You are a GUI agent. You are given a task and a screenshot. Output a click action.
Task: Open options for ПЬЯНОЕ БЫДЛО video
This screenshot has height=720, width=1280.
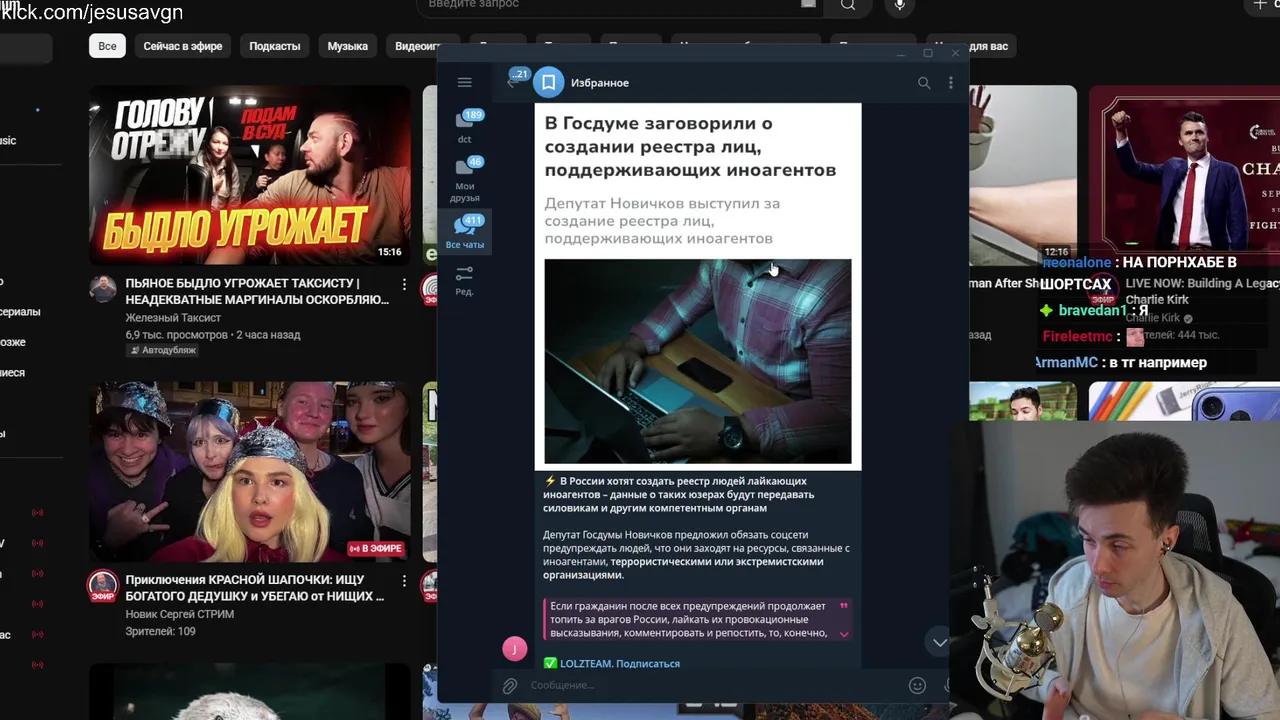click(404, 285)
